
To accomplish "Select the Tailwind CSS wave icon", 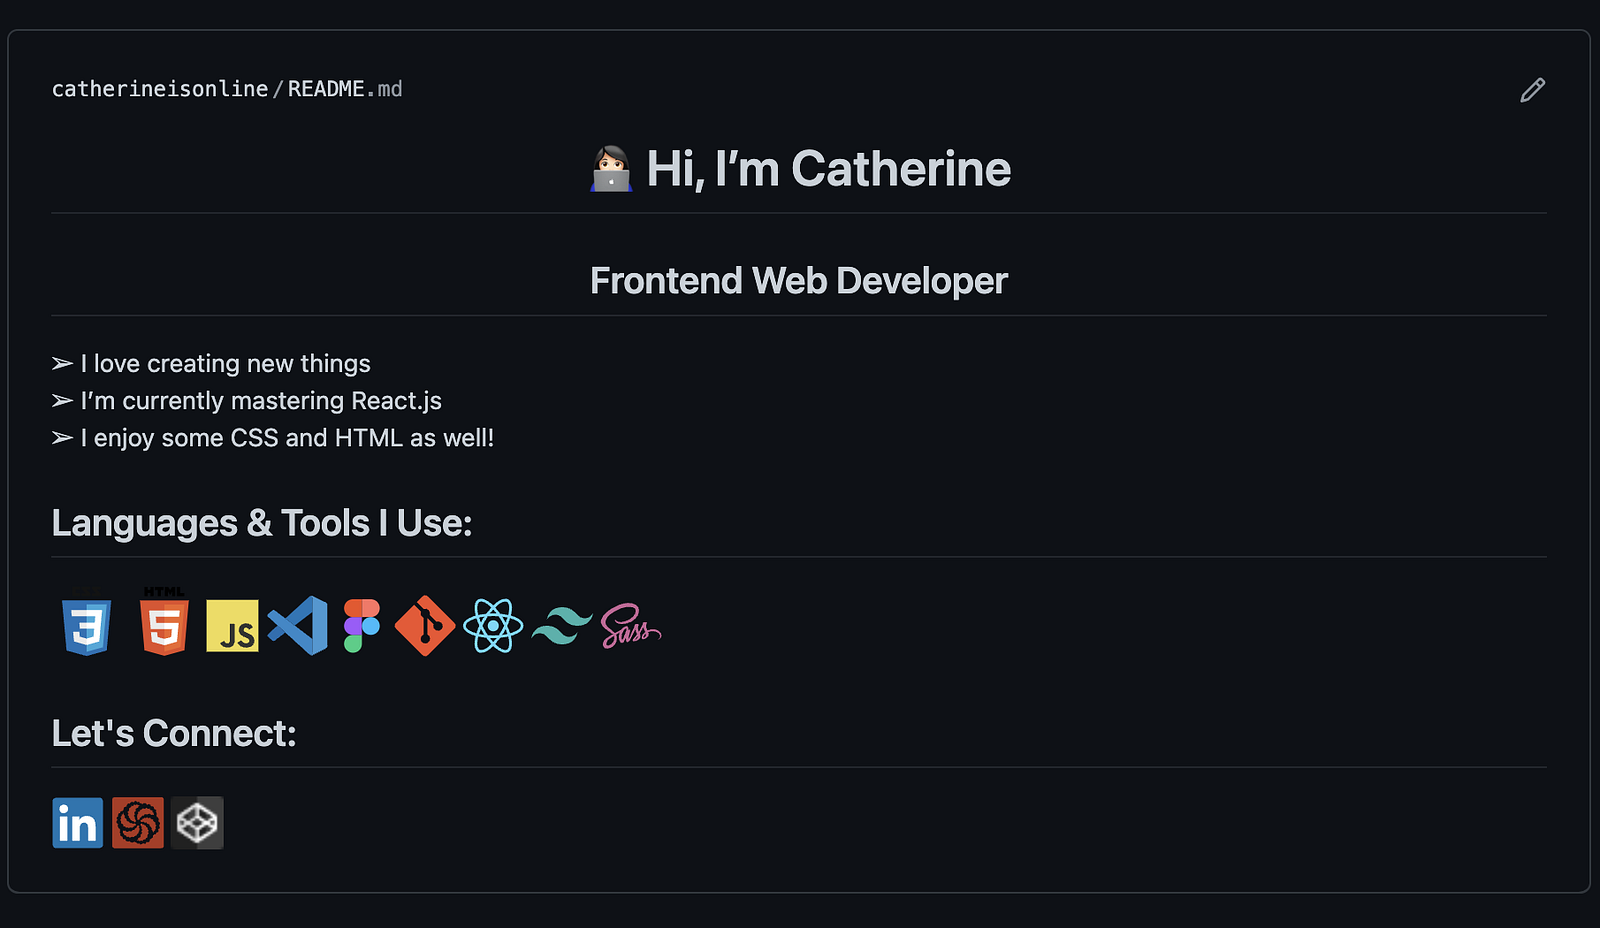I will pos(561,626).
